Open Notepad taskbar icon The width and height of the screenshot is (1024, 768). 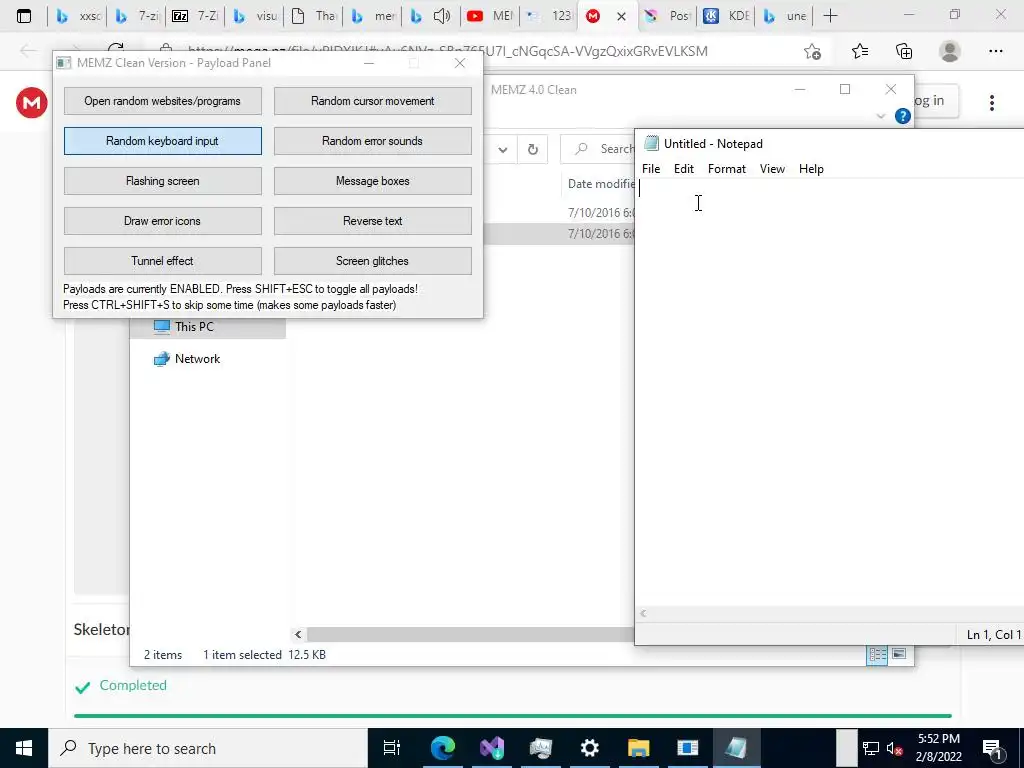coord(736,748)
